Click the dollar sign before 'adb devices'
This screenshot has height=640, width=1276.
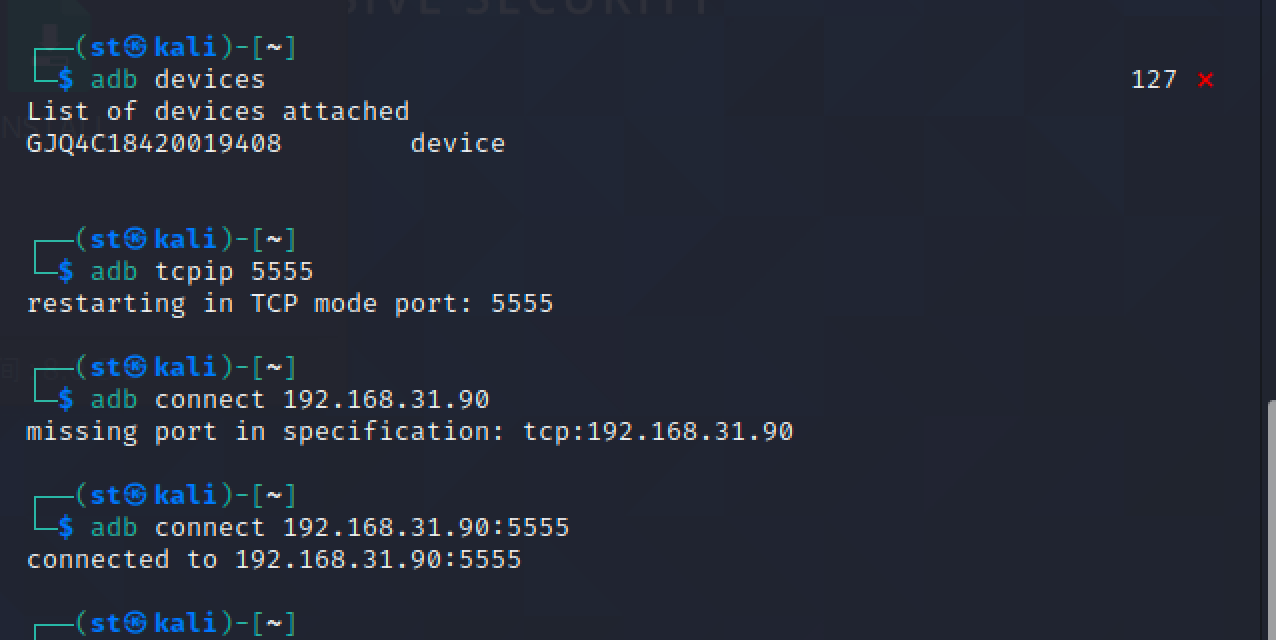[x=66, y=79]
